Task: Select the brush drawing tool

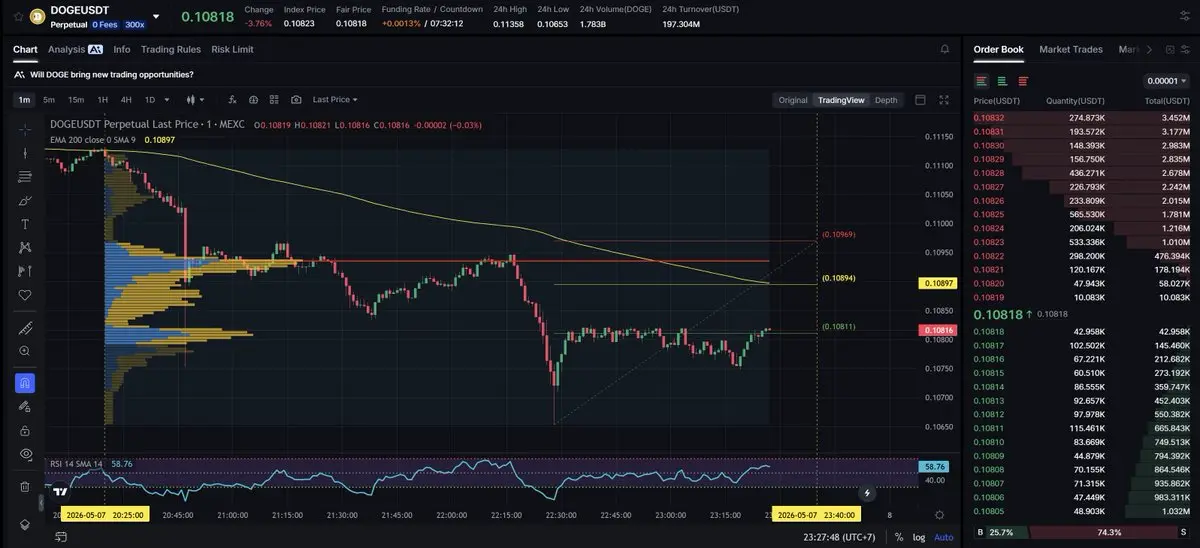Action: click(x=26, y=200)
